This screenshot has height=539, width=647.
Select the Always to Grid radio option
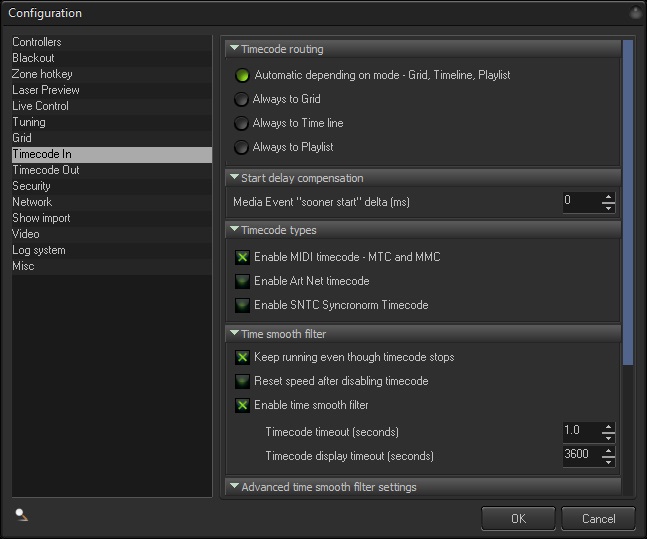[241, 99]
